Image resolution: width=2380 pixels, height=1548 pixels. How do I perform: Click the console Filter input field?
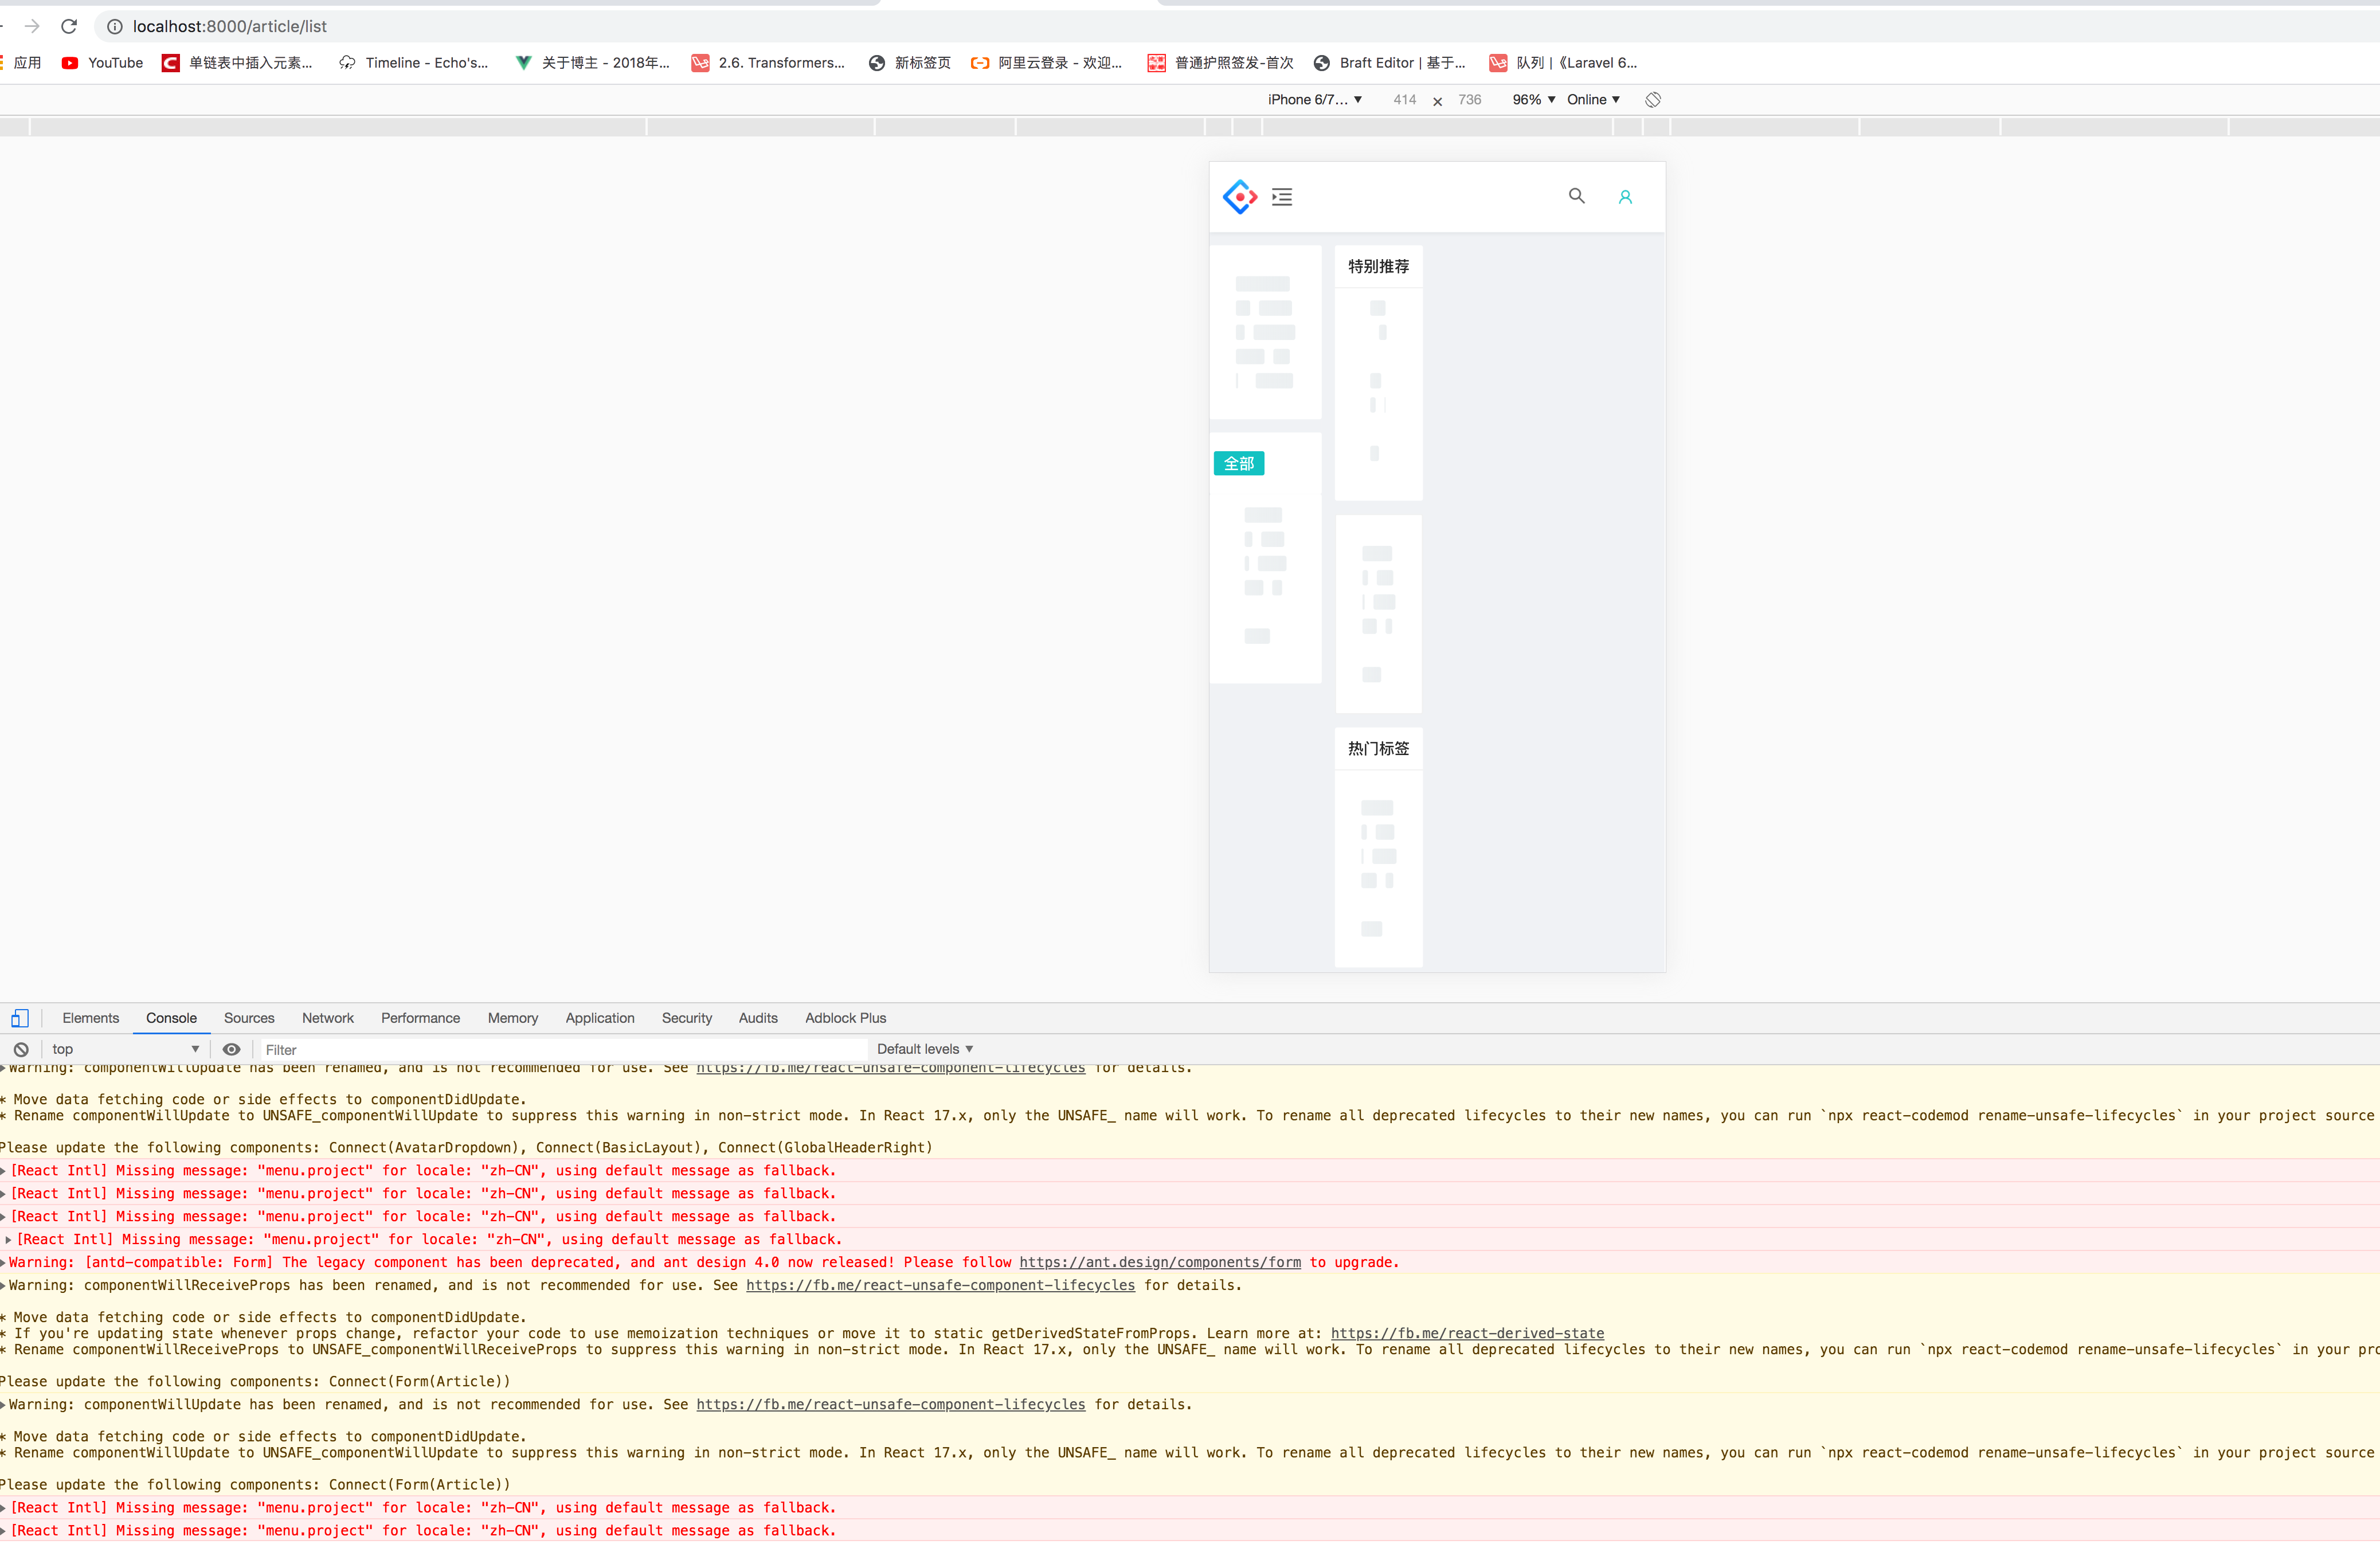pyautogui.click(x=560, y=1049)
